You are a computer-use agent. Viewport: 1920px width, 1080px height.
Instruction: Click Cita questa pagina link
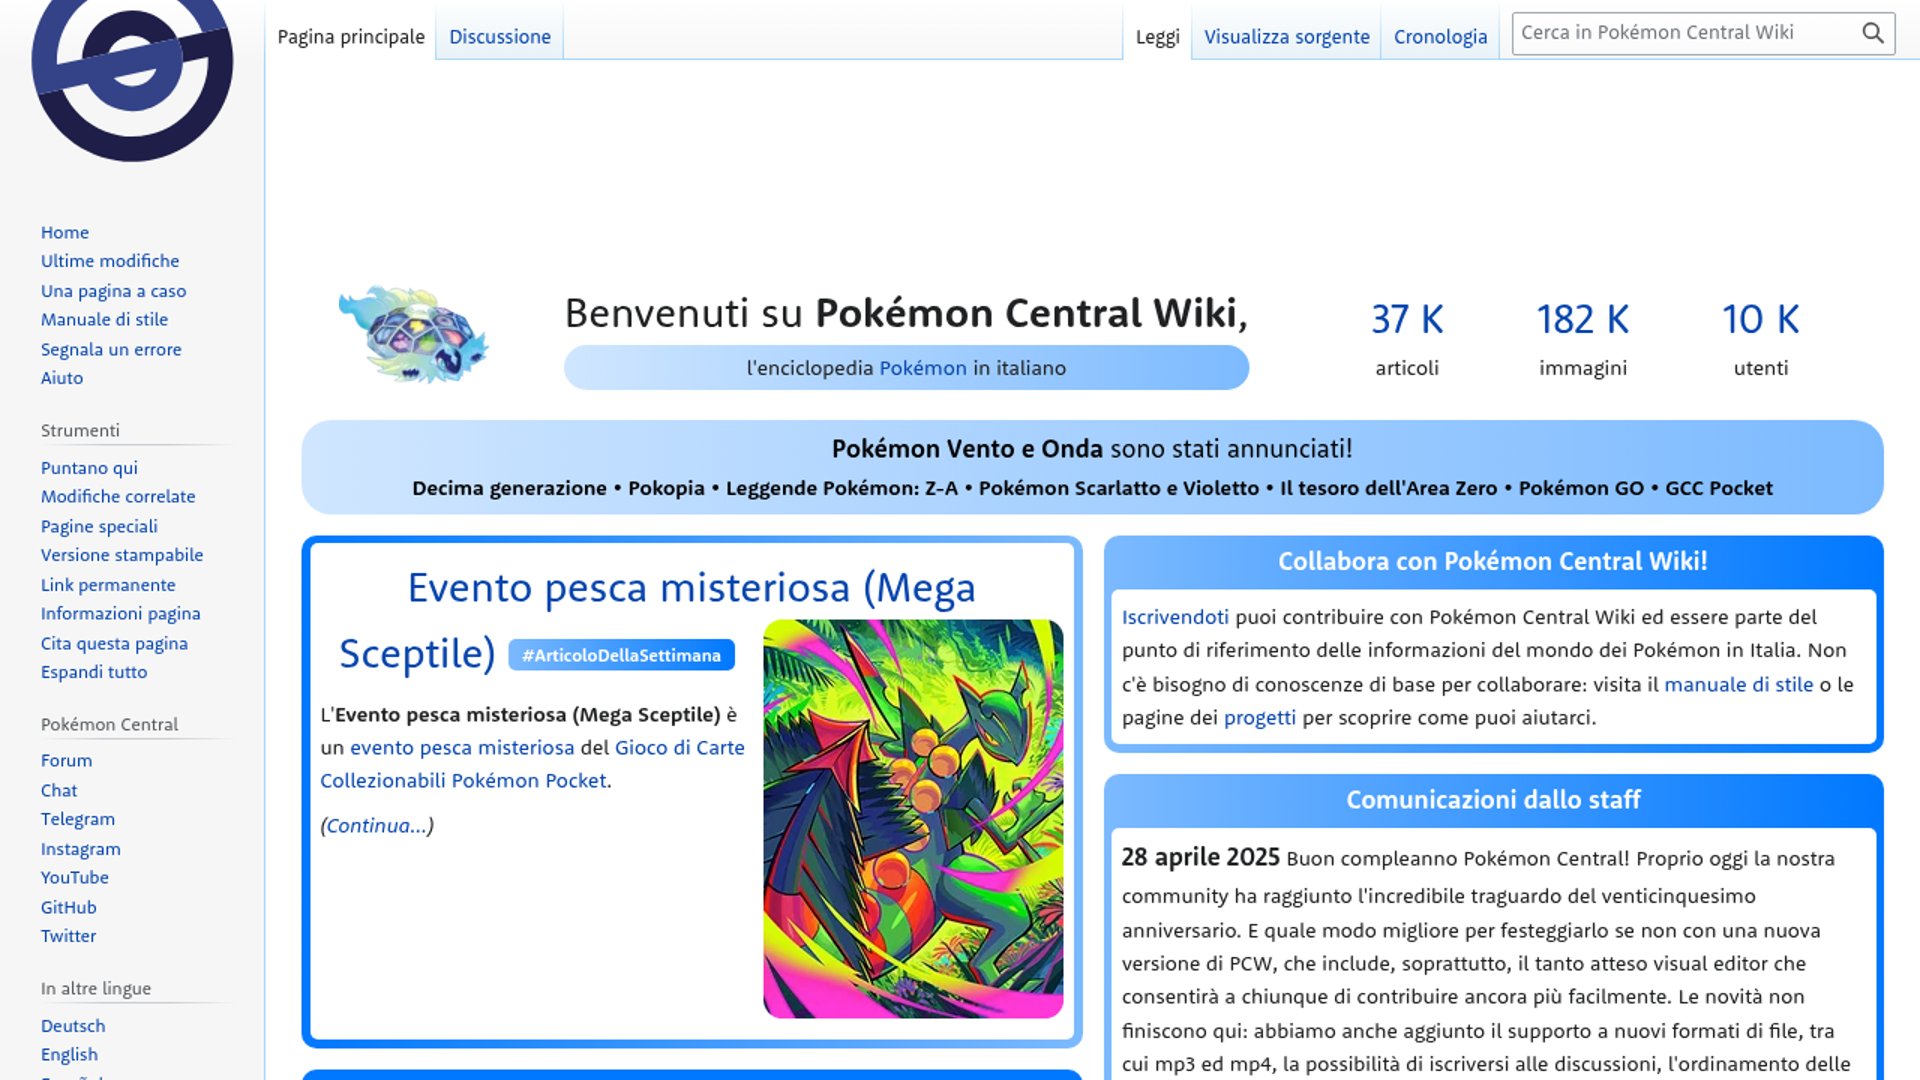click(x=114, y=643)
